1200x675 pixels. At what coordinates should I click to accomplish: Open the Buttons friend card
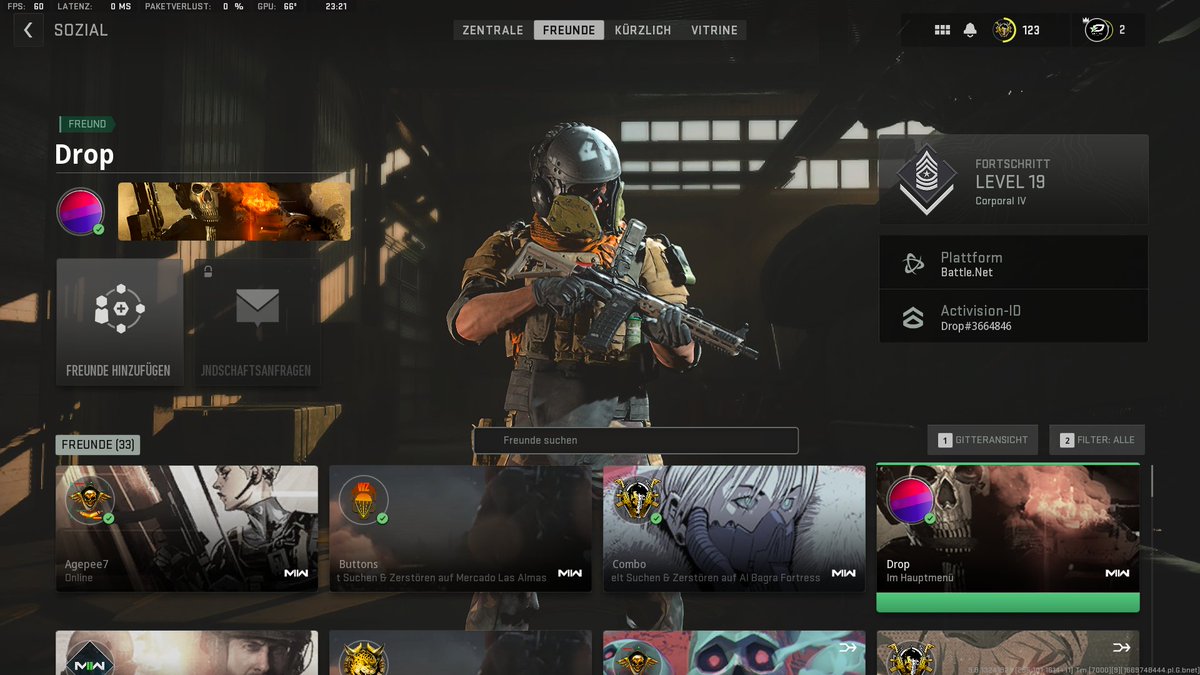point(461,528)
